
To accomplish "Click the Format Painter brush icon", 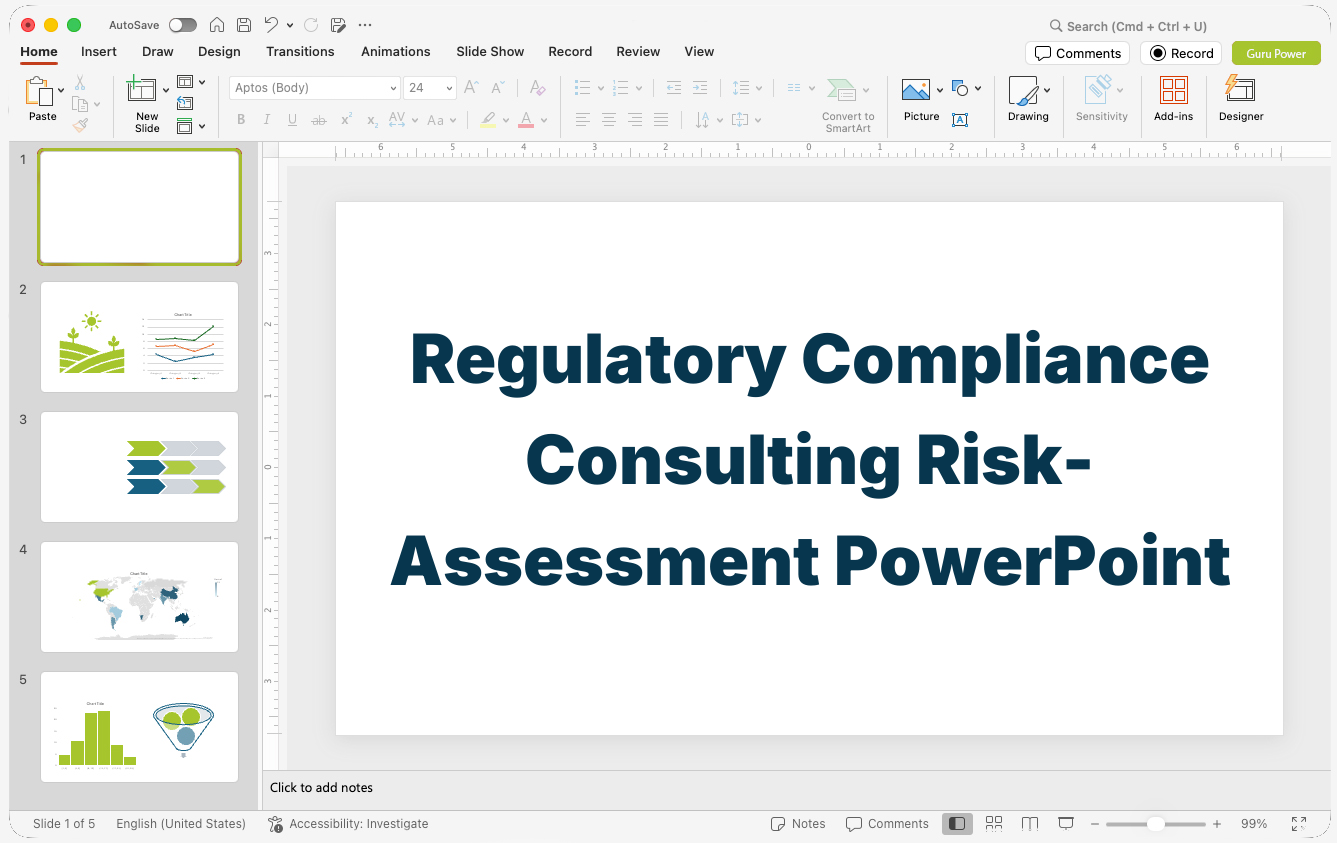I will (x=80, y=126).
